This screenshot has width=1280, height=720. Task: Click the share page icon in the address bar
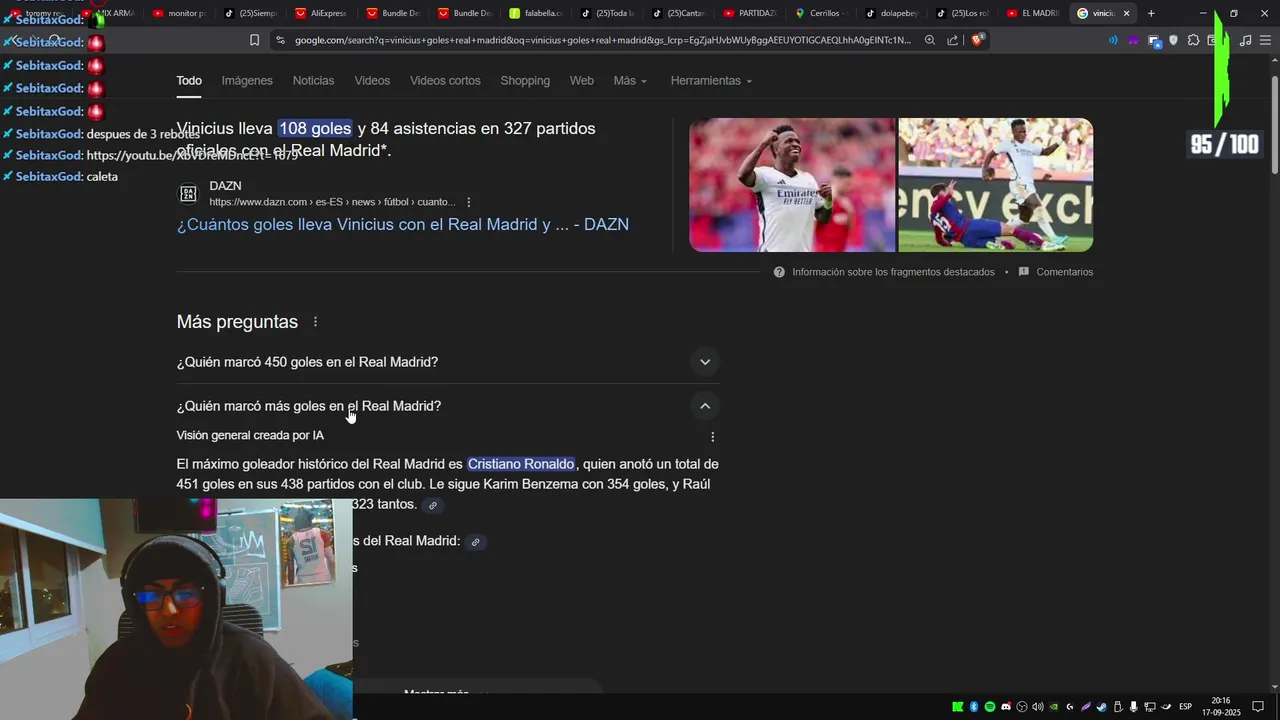[x=952, y=40]
